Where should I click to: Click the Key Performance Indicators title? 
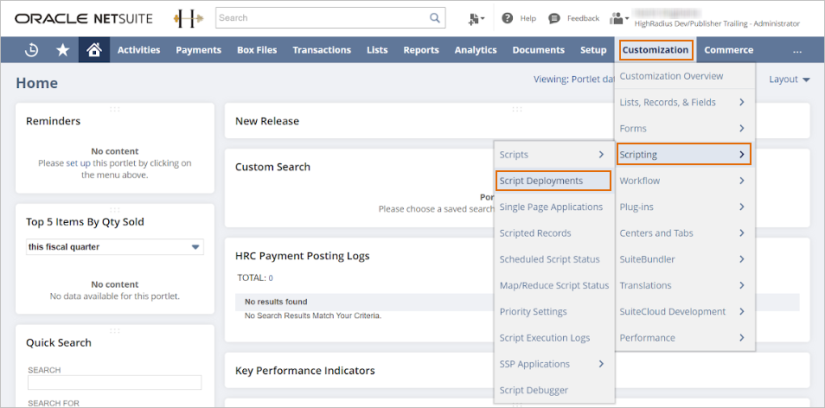305,371
